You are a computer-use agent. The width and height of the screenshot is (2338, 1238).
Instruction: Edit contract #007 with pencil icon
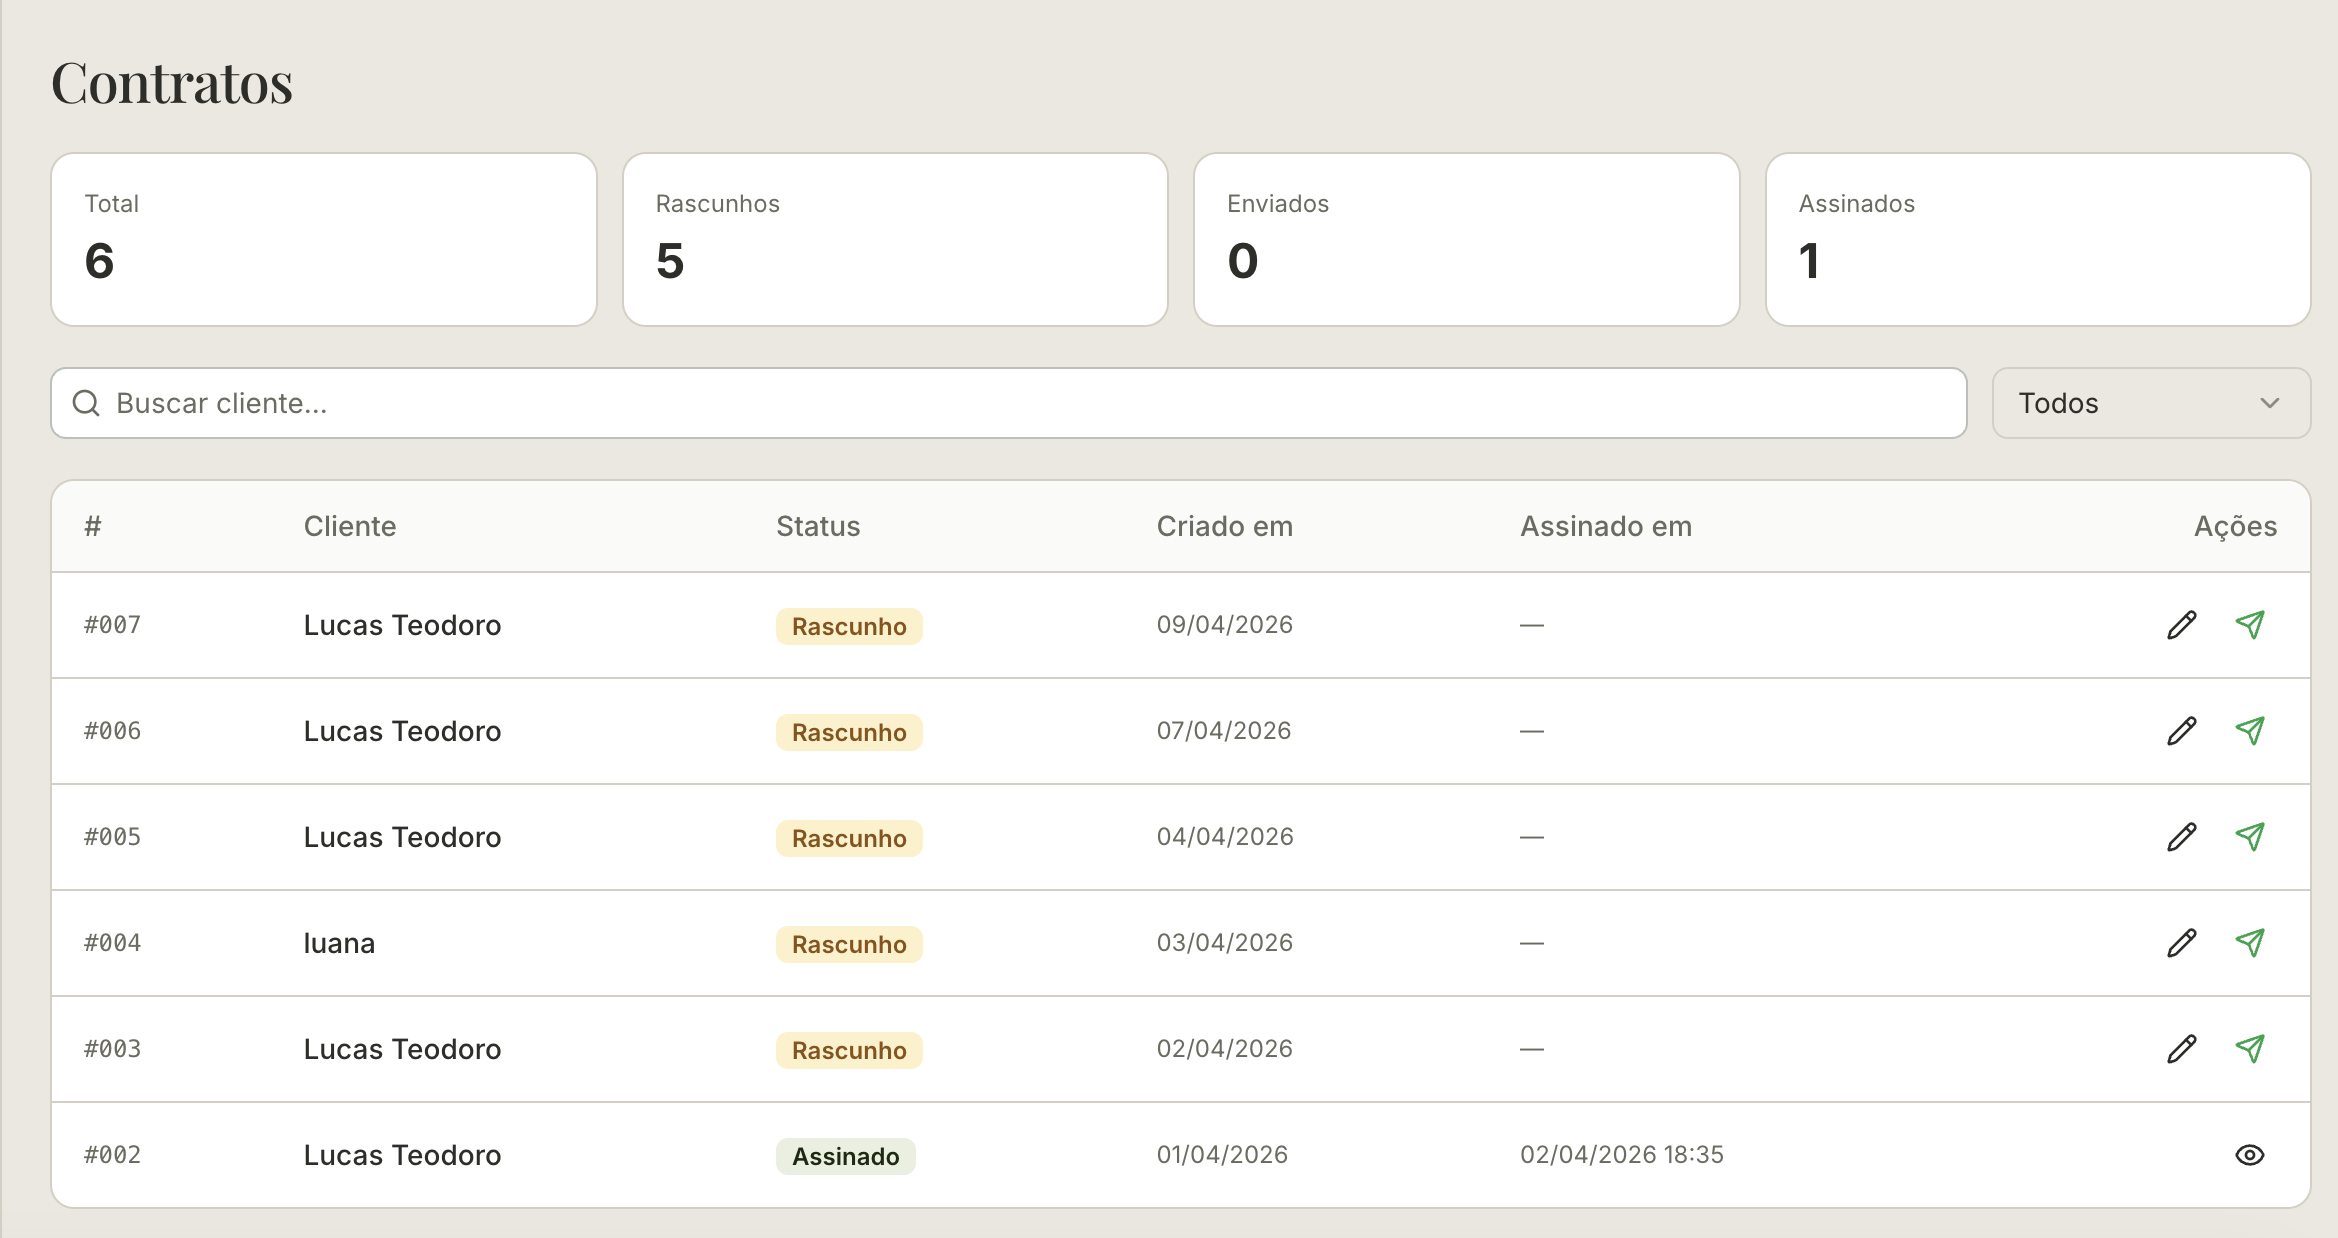[x=2182, y=625]
